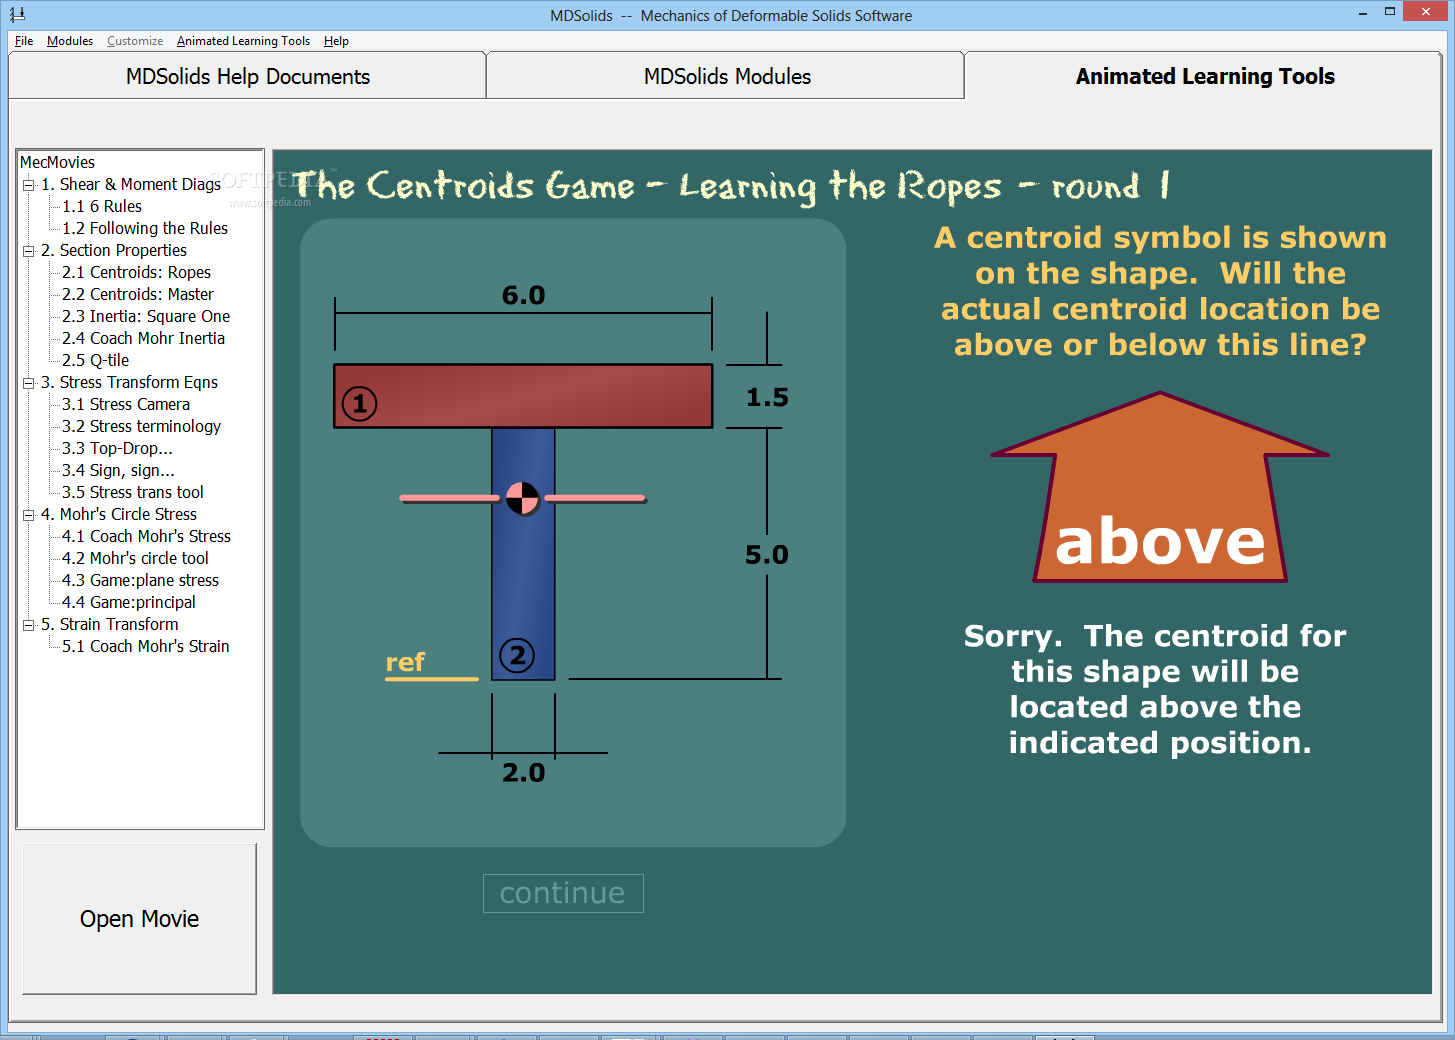Select '2. Section Properties' label

pyautogui.click(x=114, y=250)
